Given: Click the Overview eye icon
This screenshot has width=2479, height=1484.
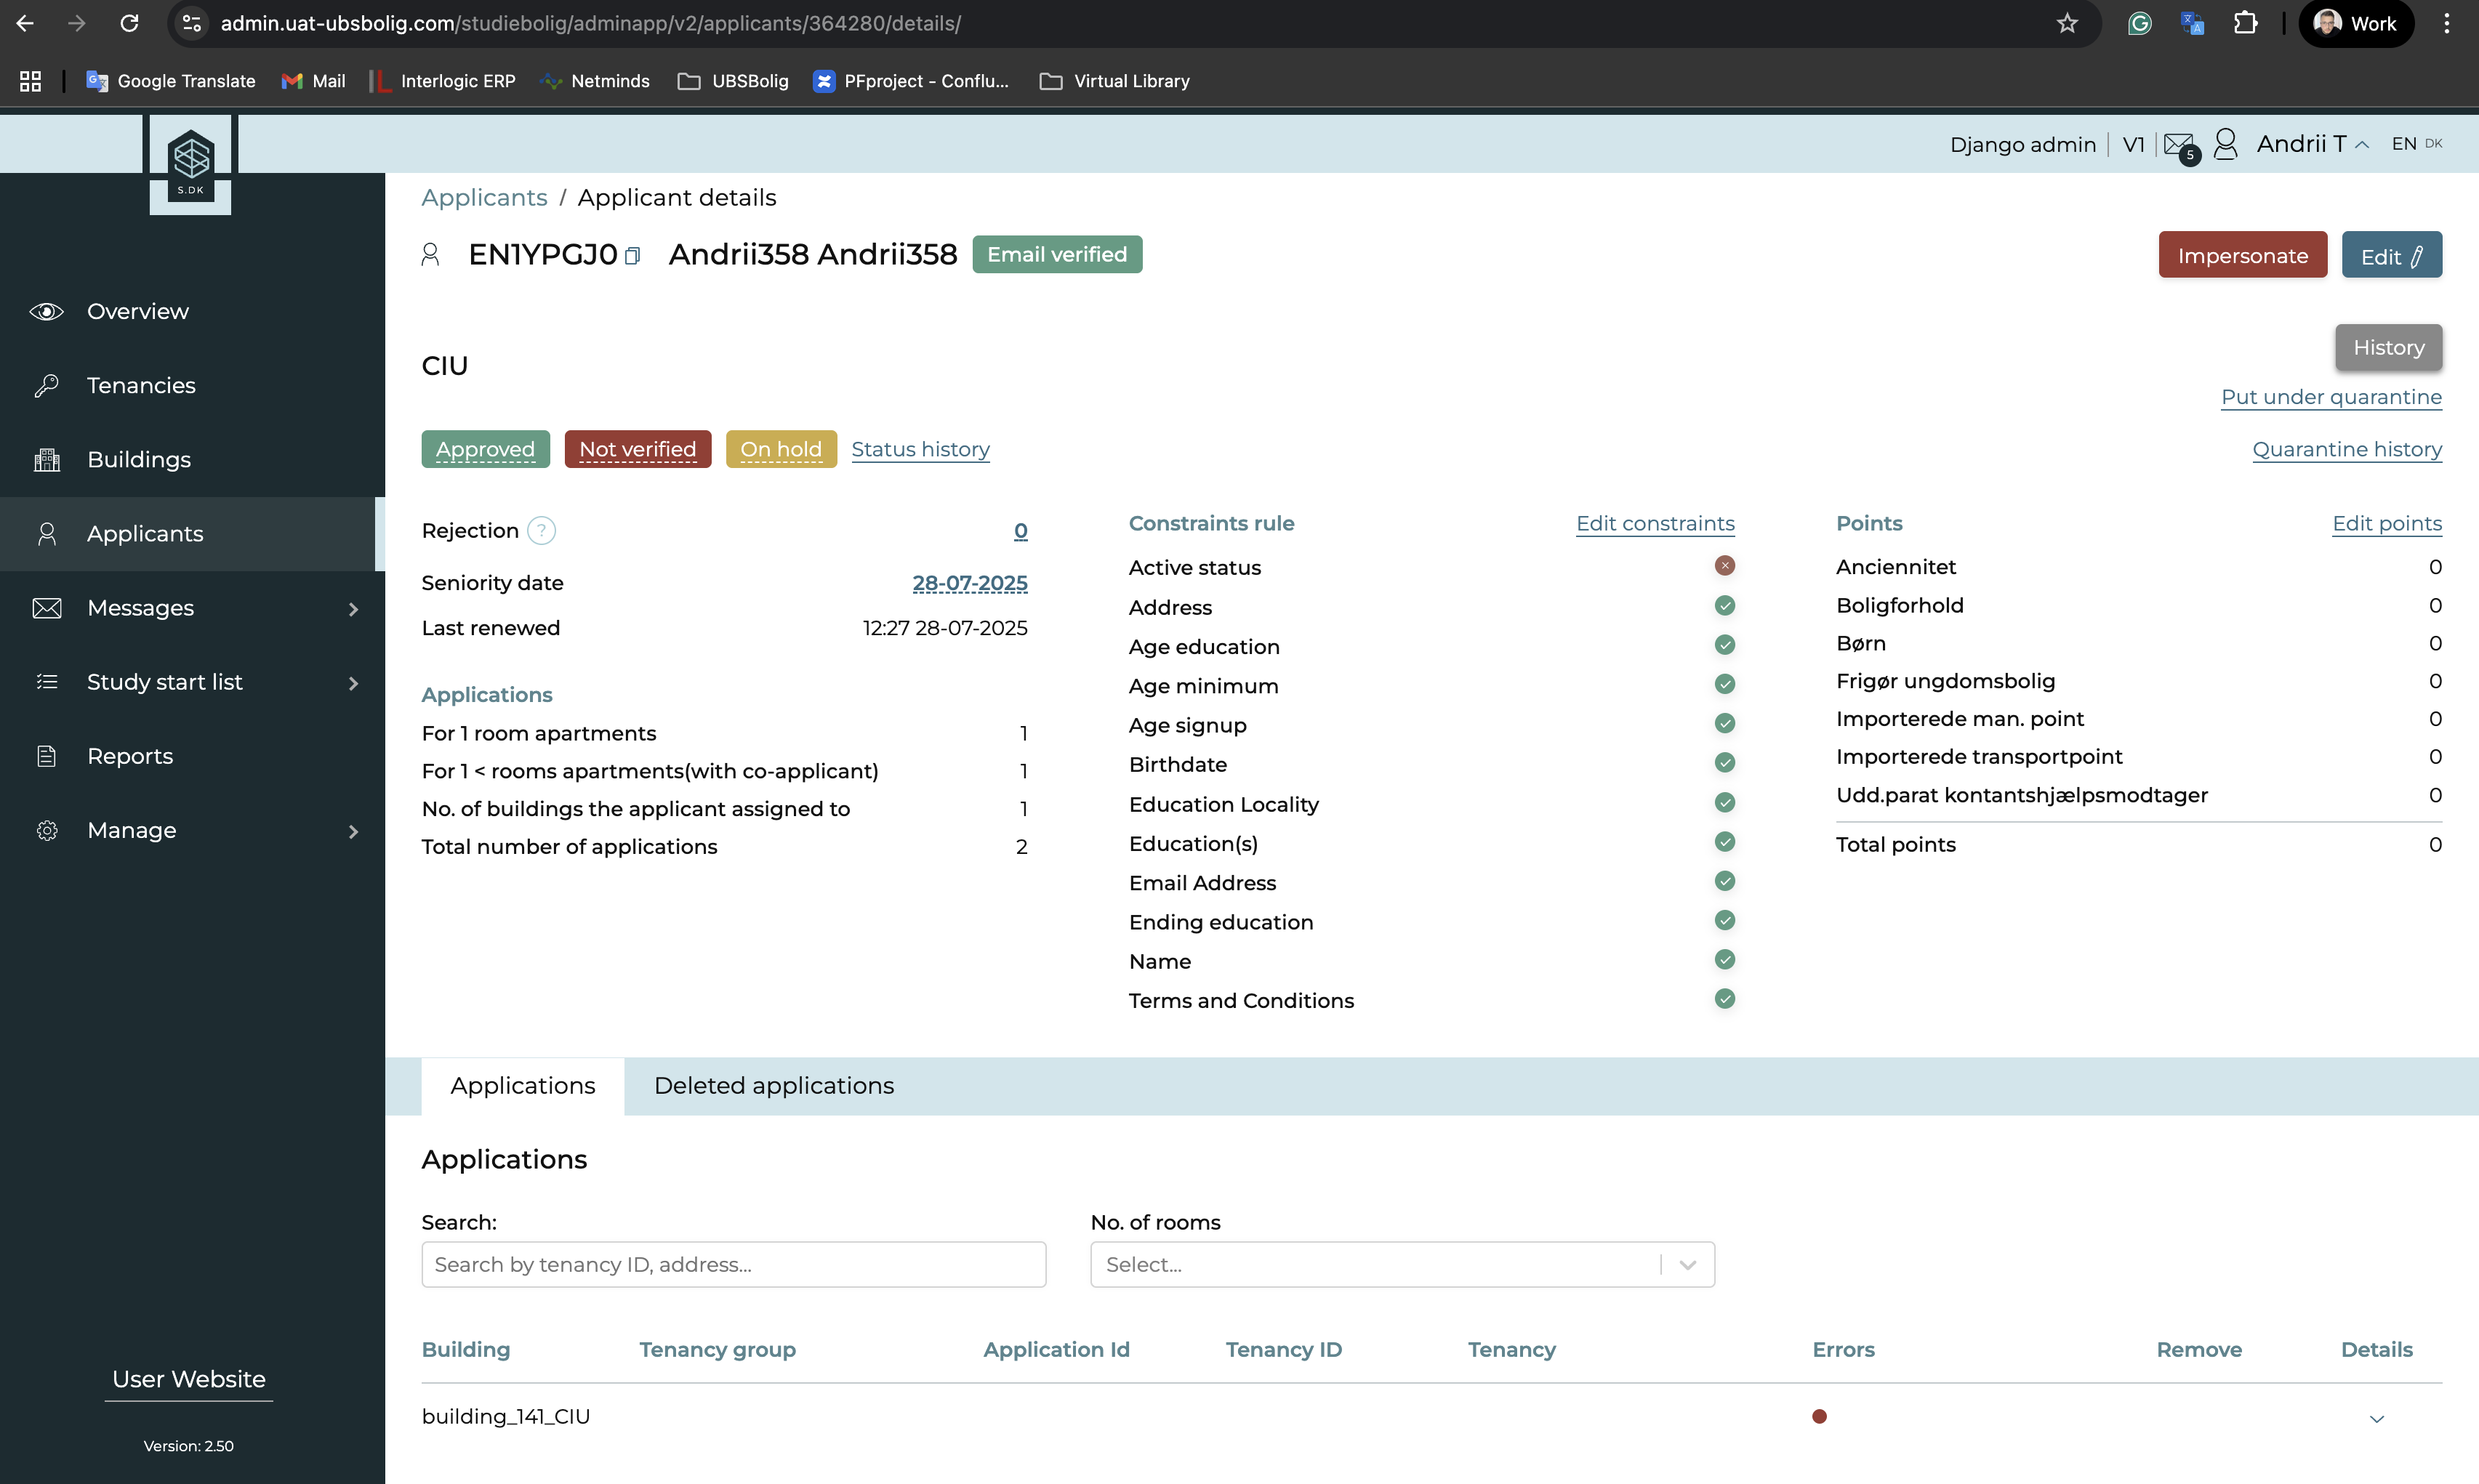Looking at the screenshot, I should pos(46,312).
